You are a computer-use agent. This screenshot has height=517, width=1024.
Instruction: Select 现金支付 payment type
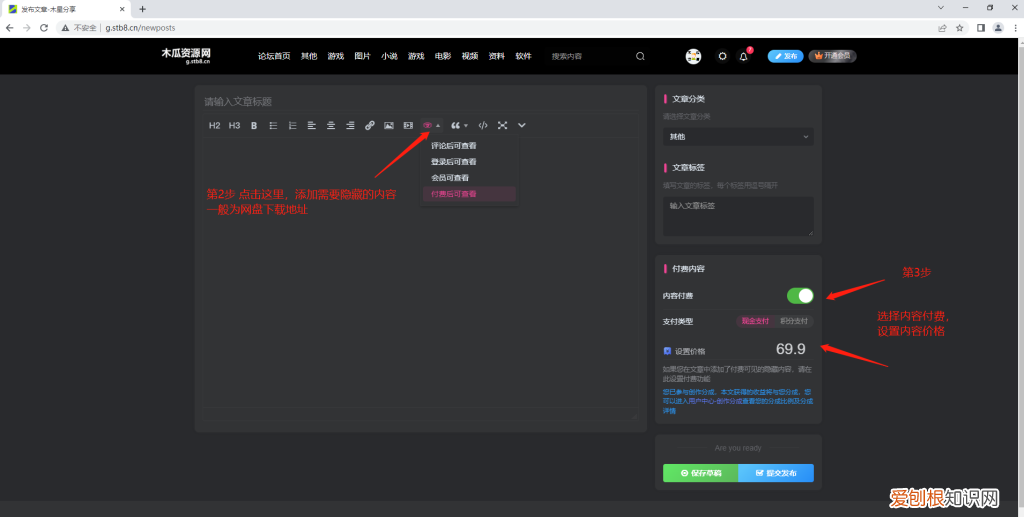point(755,321)
